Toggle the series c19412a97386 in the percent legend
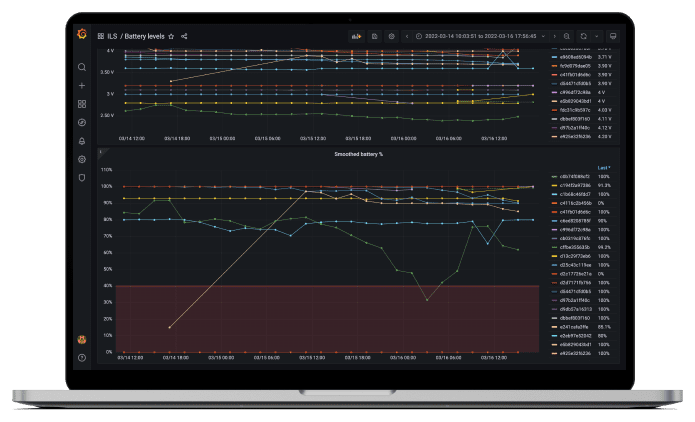This screenshot has width=695, height=422. [575, 185]
